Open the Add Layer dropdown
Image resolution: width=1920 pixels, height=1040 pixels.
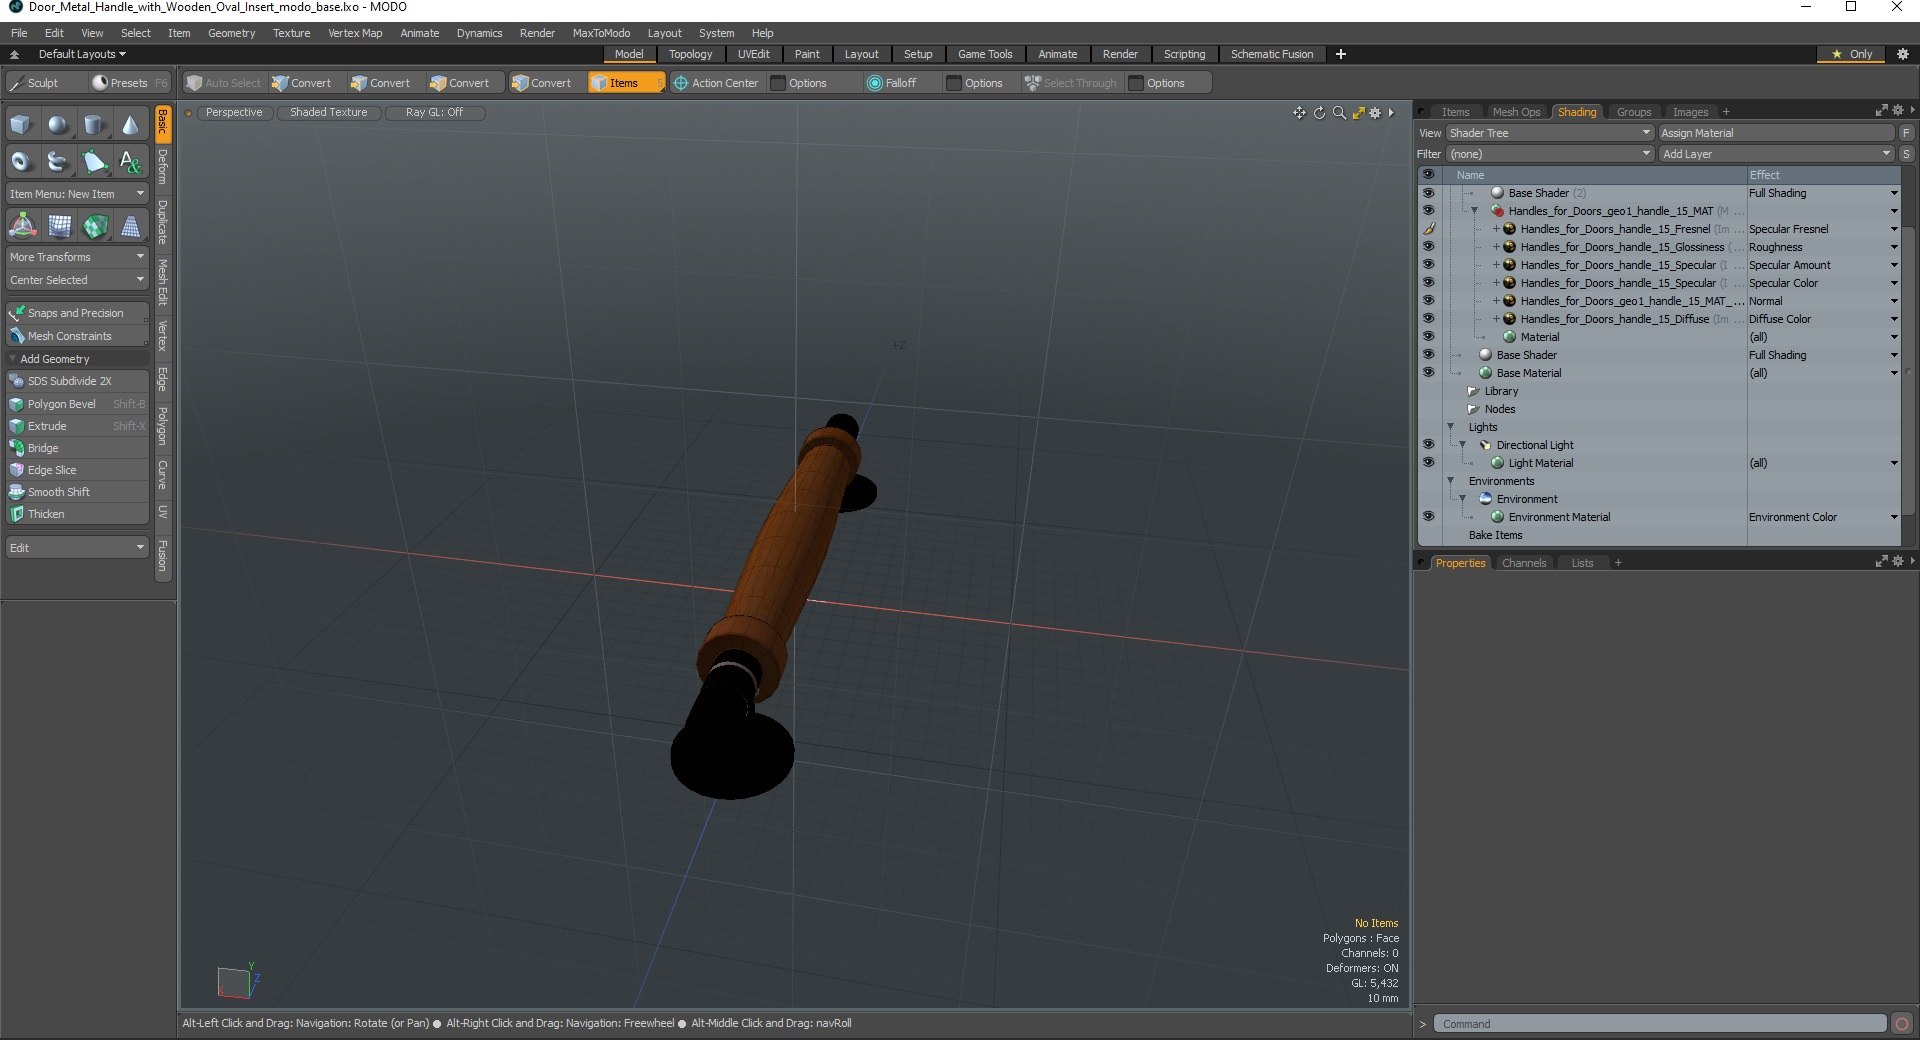pyautogui.click(x=1776, y=154)
